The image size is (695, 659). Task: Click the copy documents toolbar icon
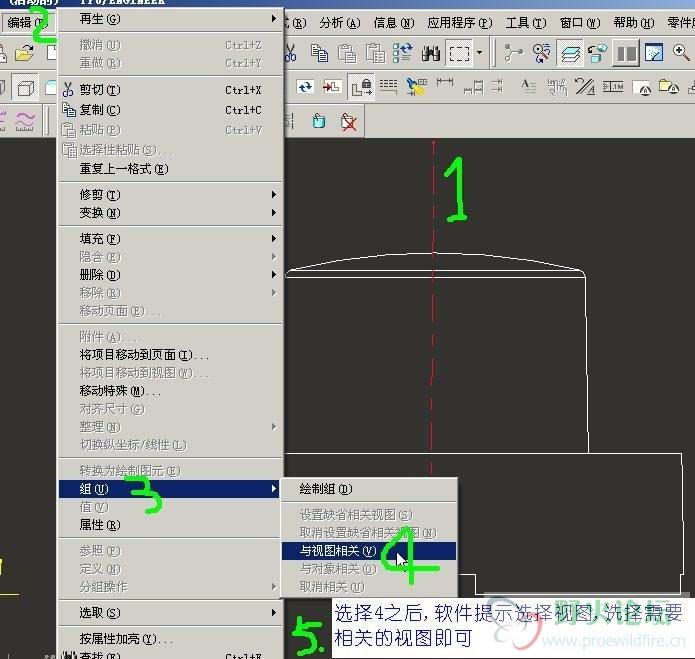point(319,53)
